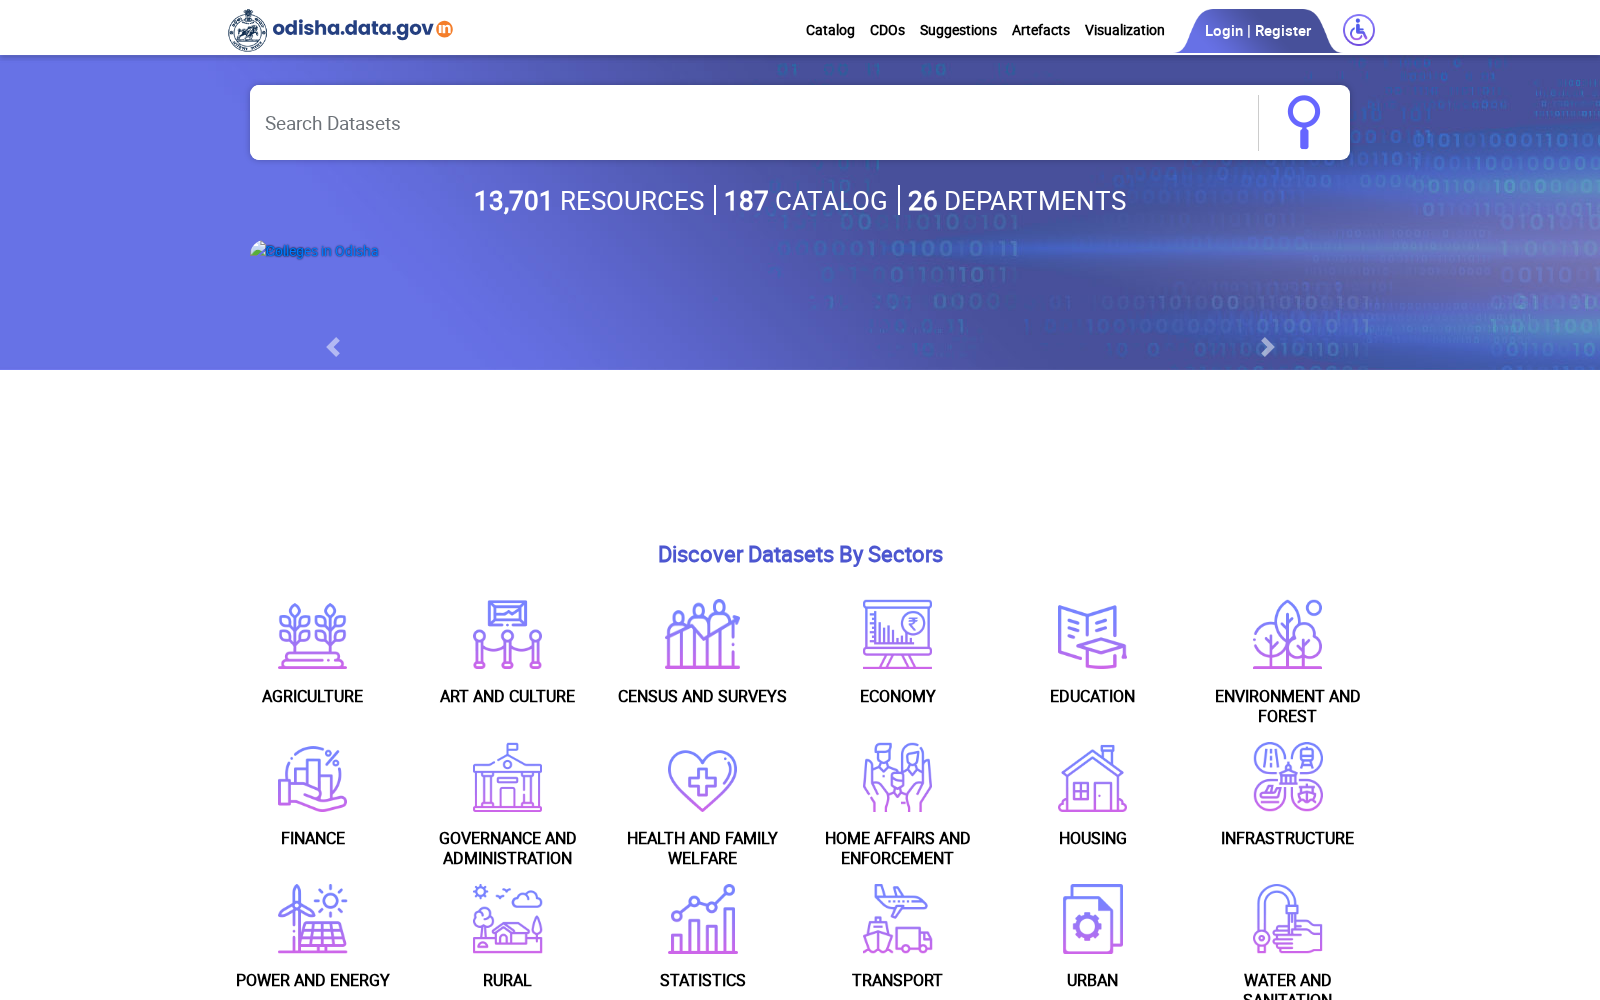Select the Finance sector icon
This screenshot has width=1600, height=1000.
[x=312, y=778]
